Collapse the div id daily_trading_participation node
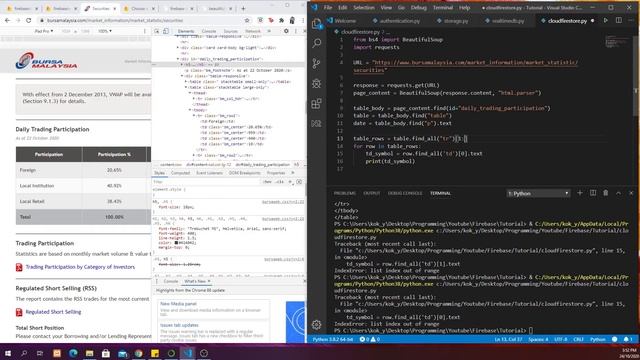Image resolution: width=640 pixels, height=360 pixels. pos(178,59)
